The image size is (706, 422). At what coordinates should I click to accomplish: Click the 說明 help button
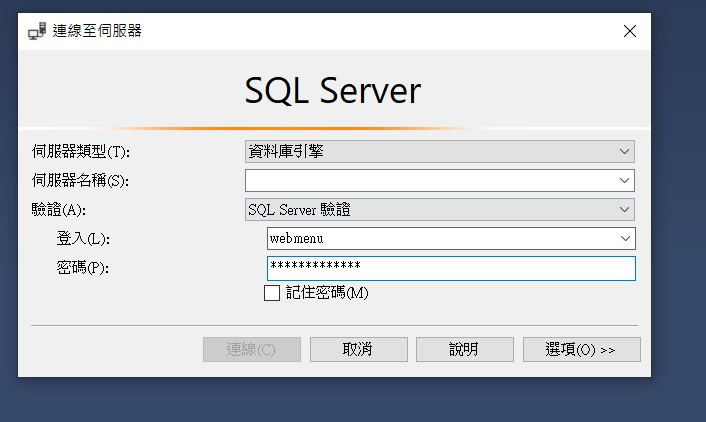pos(465,349)
